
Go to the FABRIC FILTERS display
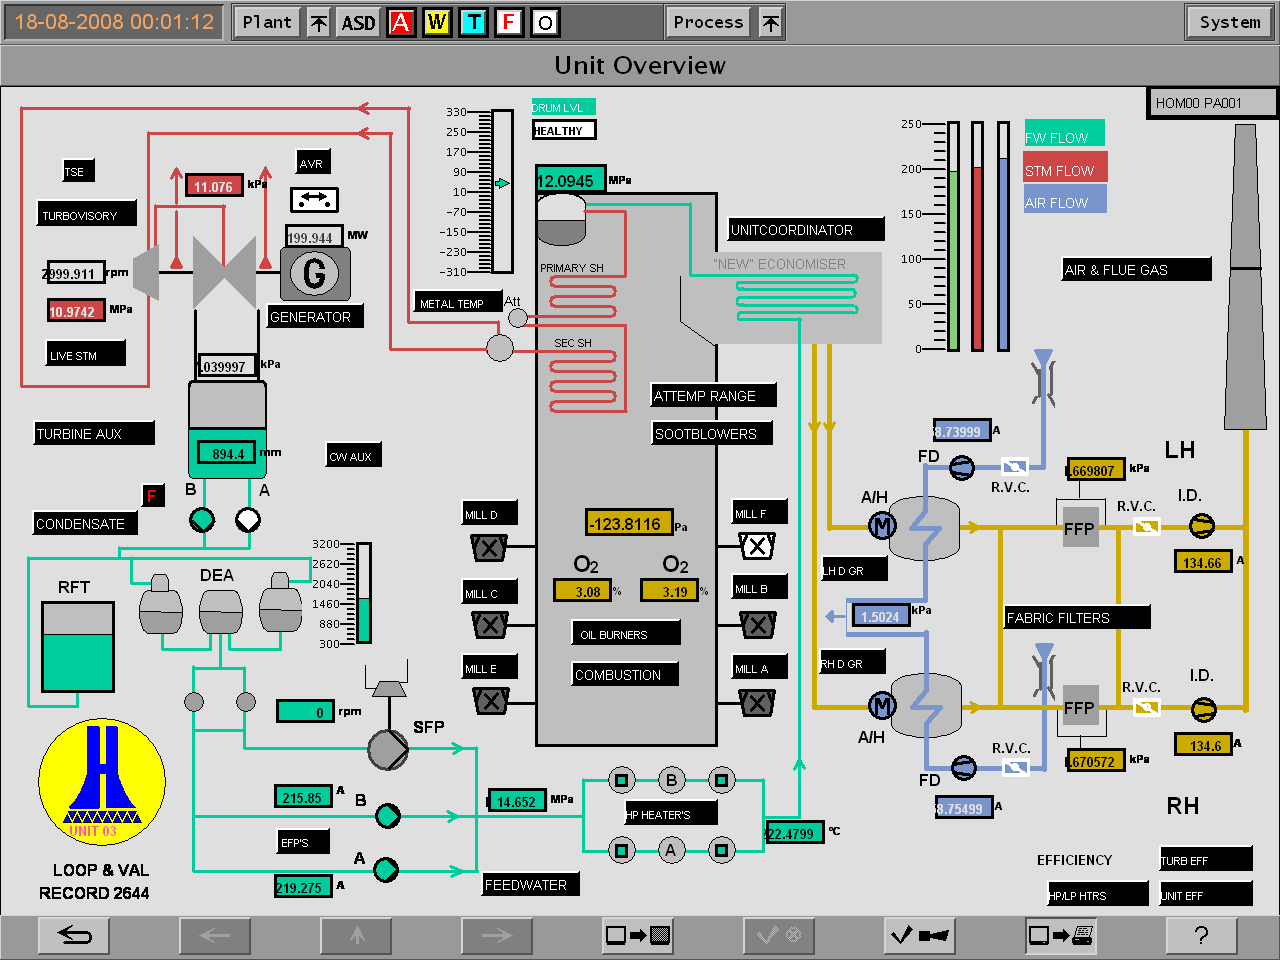[x=1077, y=618]
